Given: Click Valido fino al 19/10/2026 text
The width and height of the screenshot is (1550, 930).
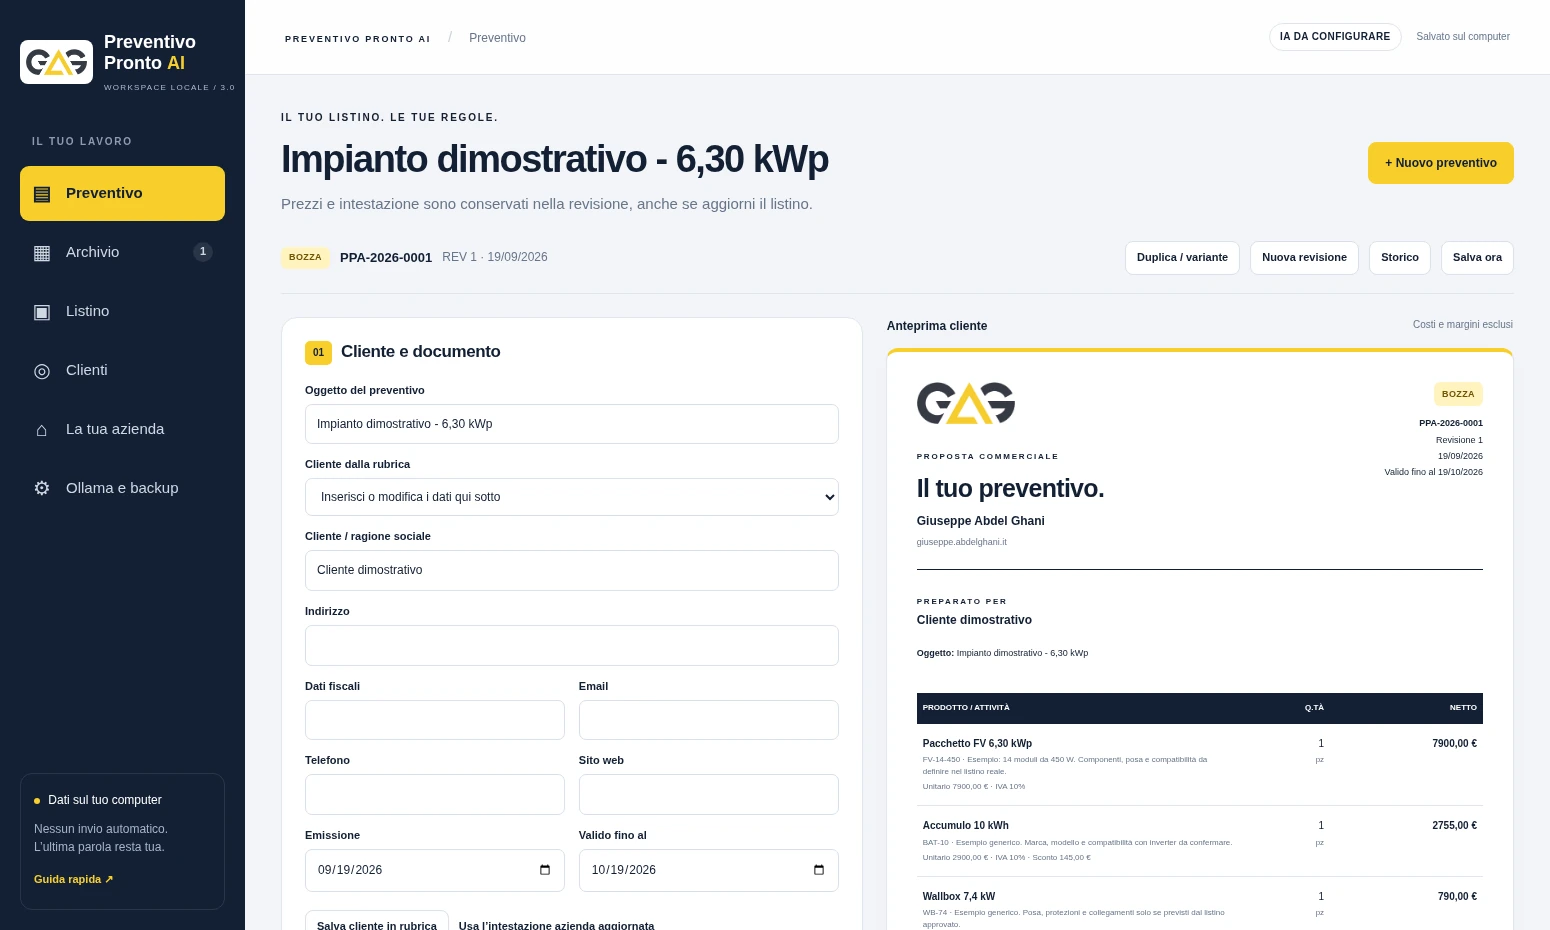Looking at the screenshot, I should (1433, 472).
